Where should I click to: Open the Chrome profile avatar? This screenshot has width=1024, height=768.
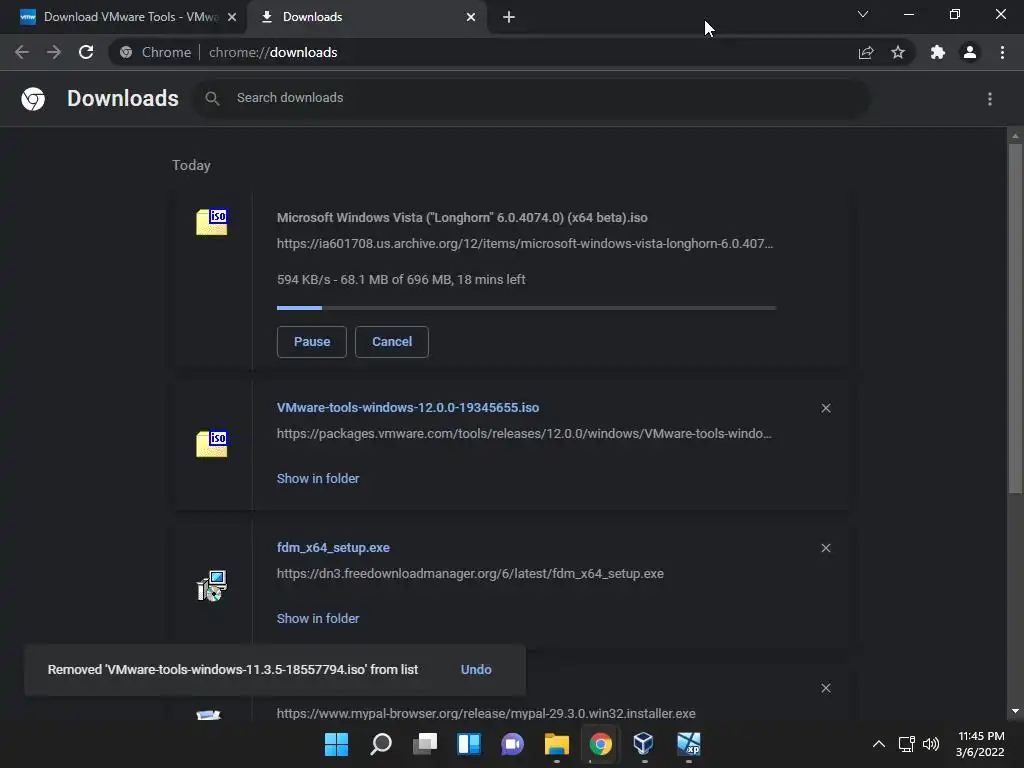coord(970,52)
